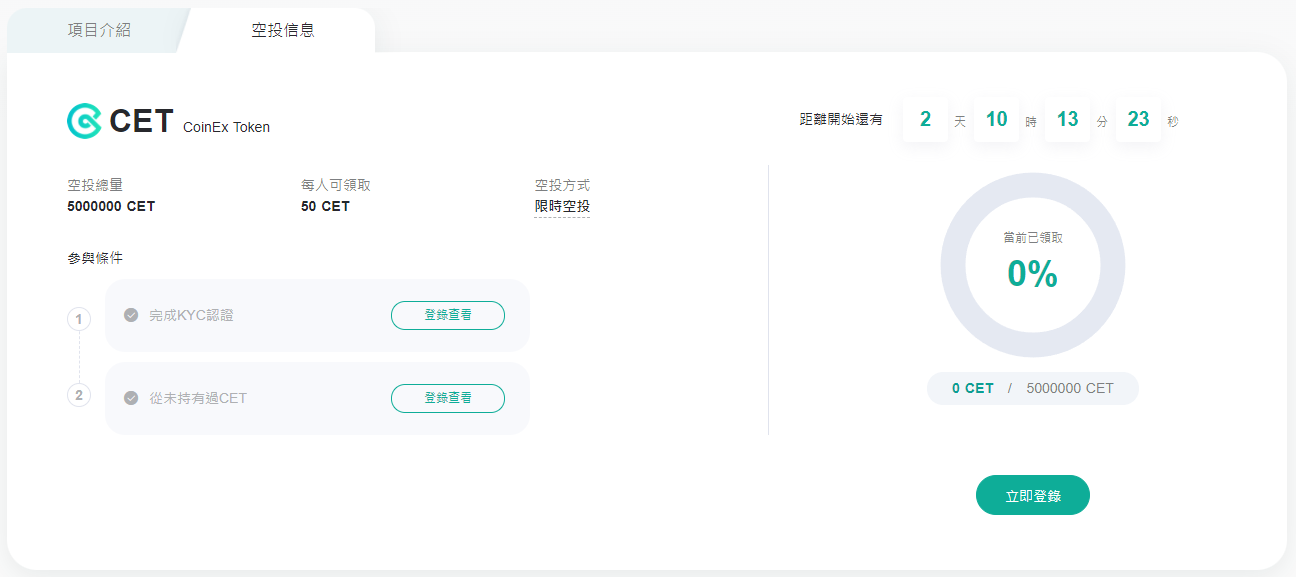Click the CoinEx Token name text
This screenshot has height=577, width=1296.
coord(226,127)
